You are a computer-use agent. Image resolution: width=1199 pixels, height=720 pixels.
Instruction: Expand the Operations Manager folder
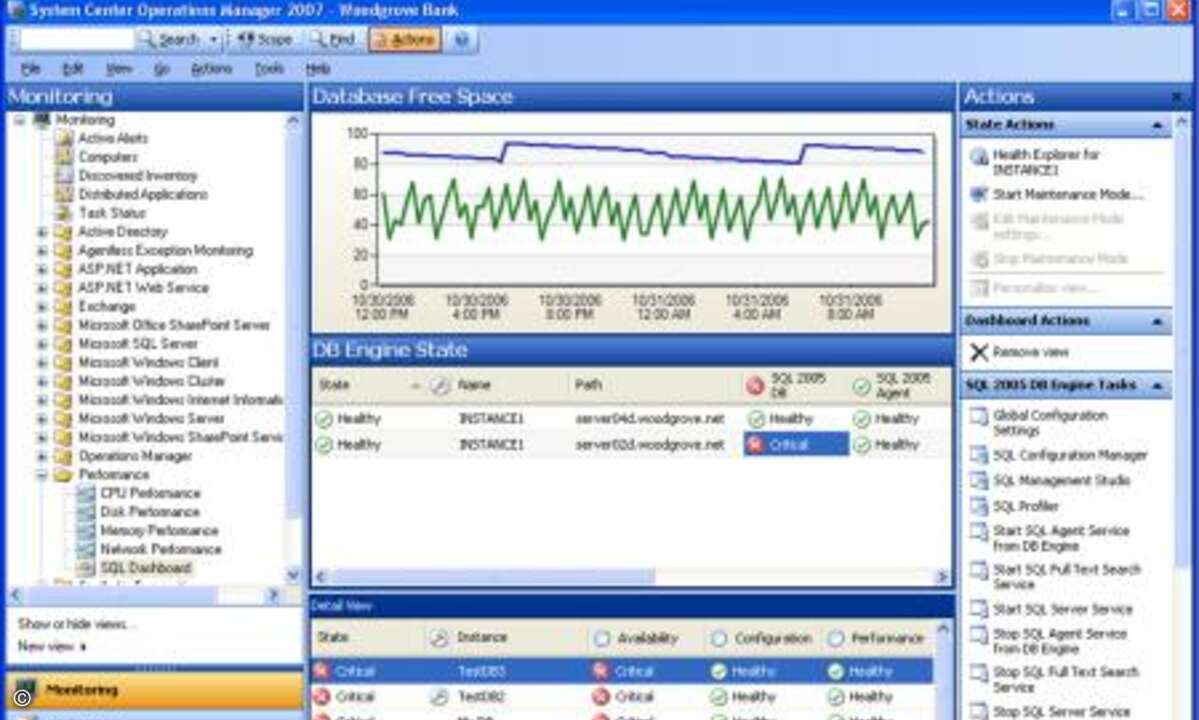[x=42, y=456]
